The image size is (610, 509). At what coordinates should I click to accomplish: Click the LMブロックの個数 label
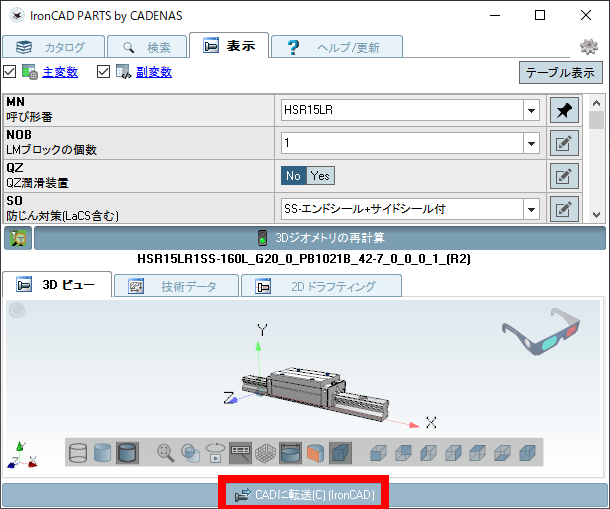51,150
